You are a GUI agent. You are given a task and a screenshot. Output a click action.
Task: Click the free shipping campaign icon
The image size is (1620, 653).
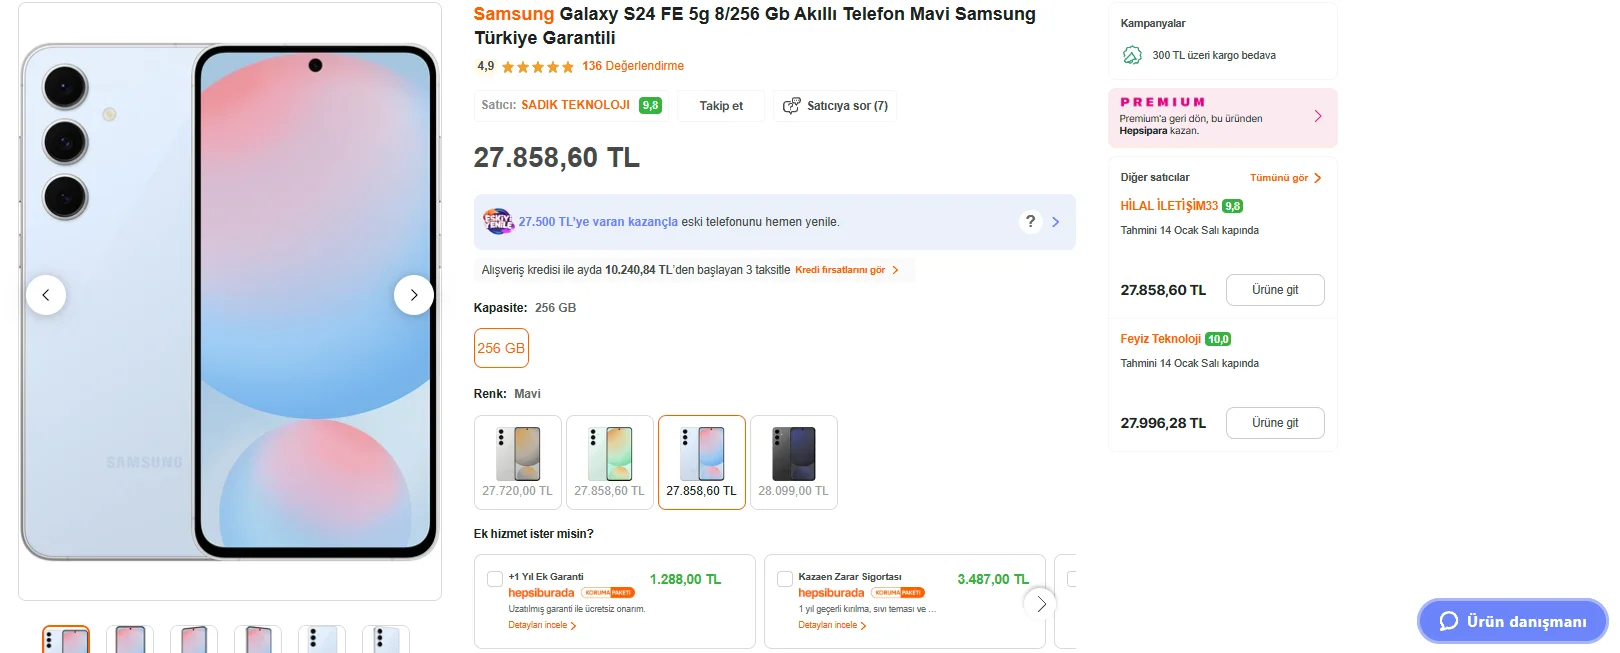(x=1132, y=55)
